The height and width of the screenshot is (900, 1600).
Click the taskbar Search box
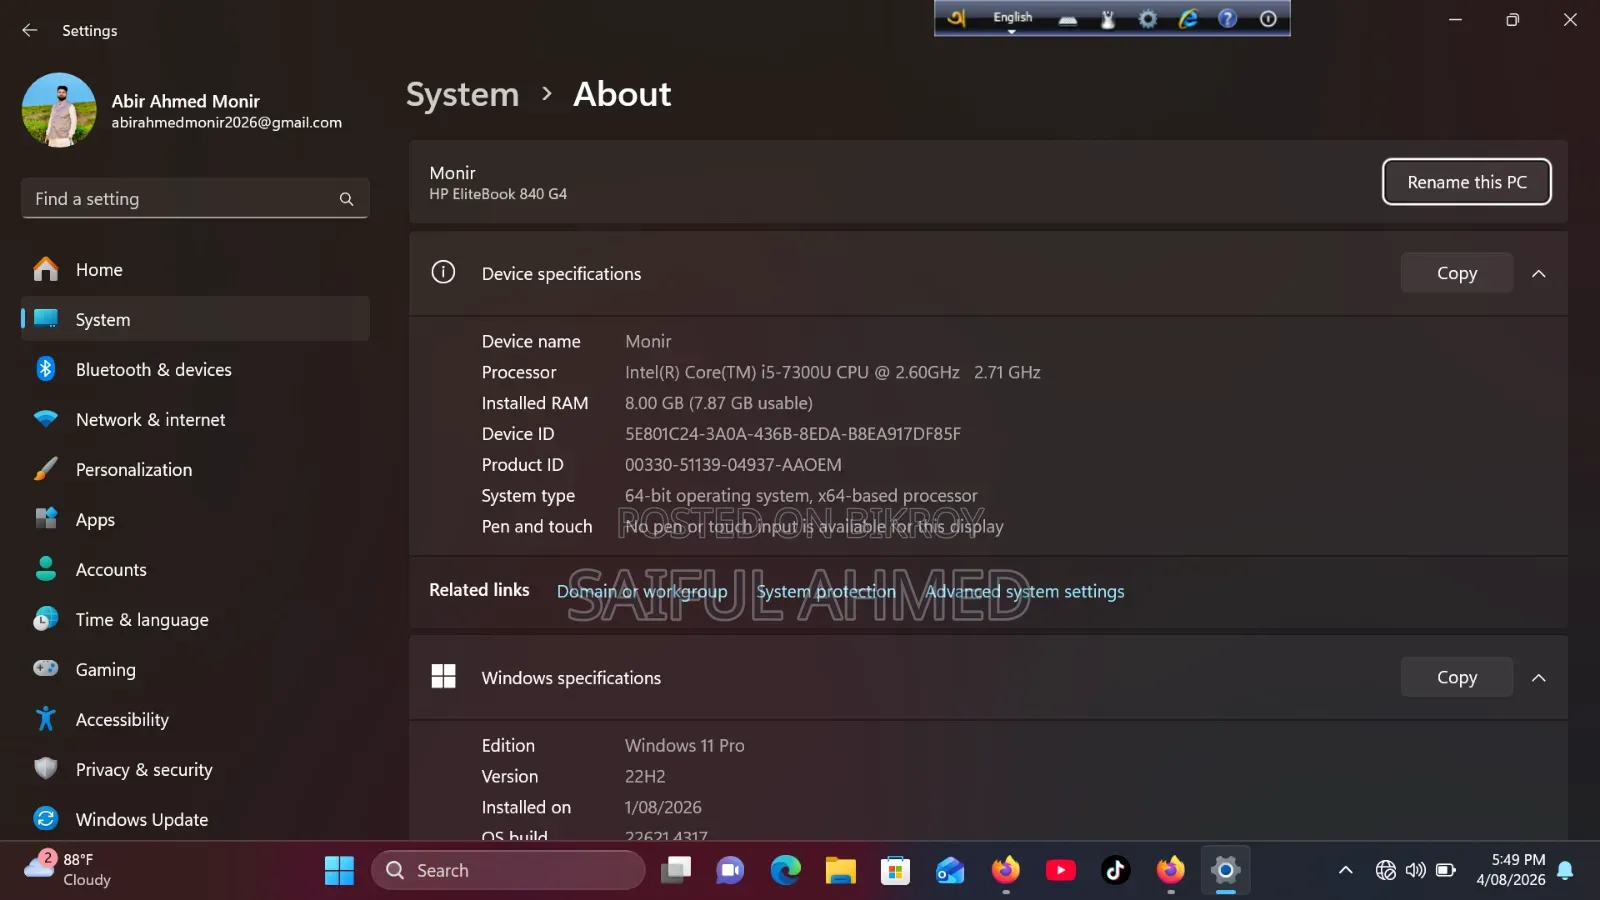click(508, 871)
